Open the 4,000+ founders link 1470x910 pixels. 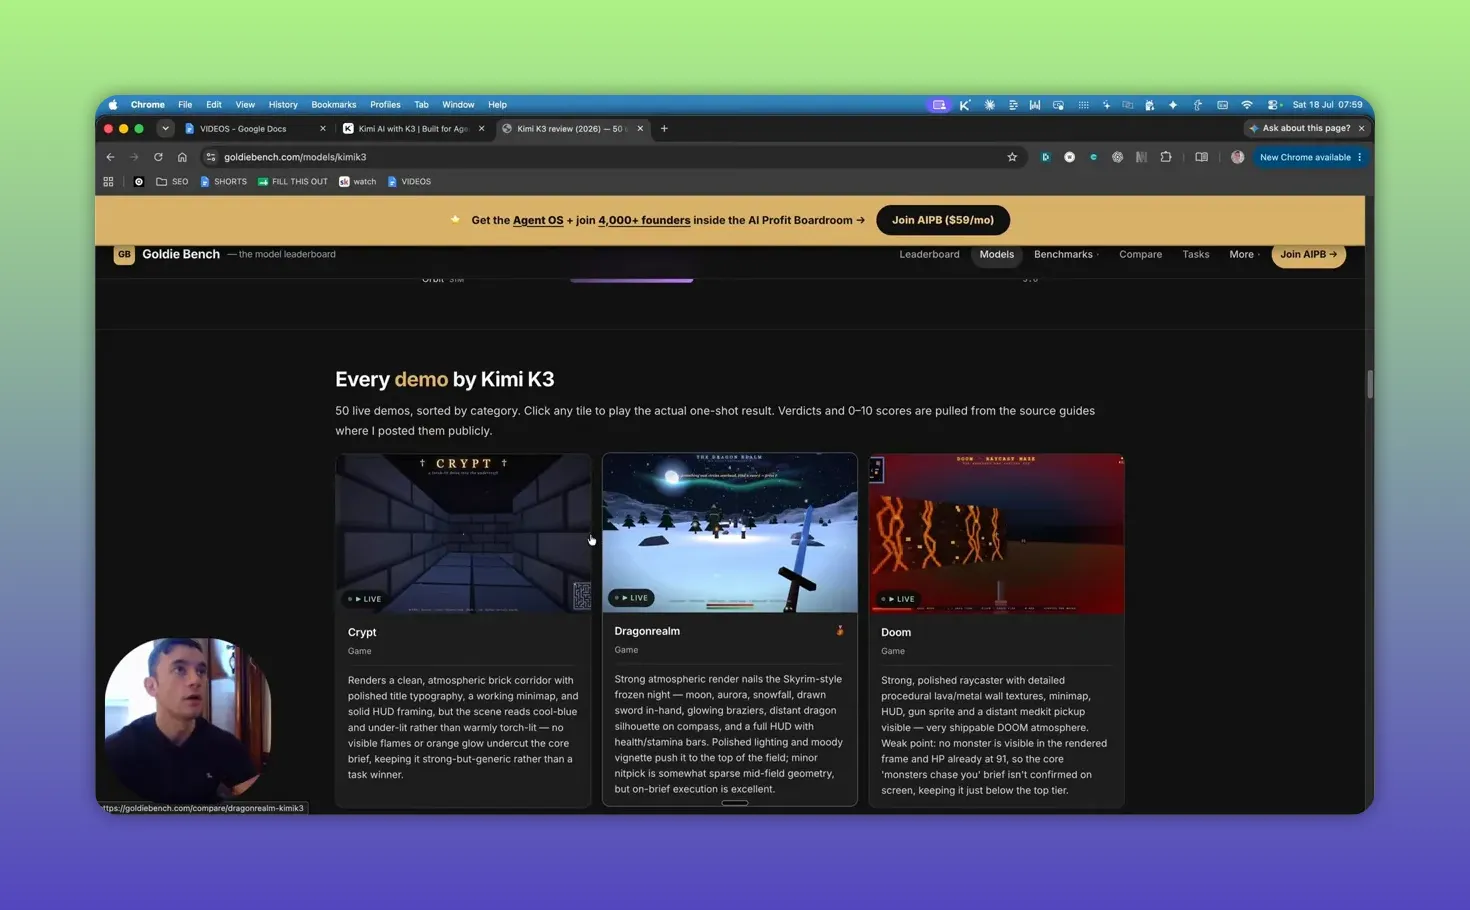(x=644, y=220)
